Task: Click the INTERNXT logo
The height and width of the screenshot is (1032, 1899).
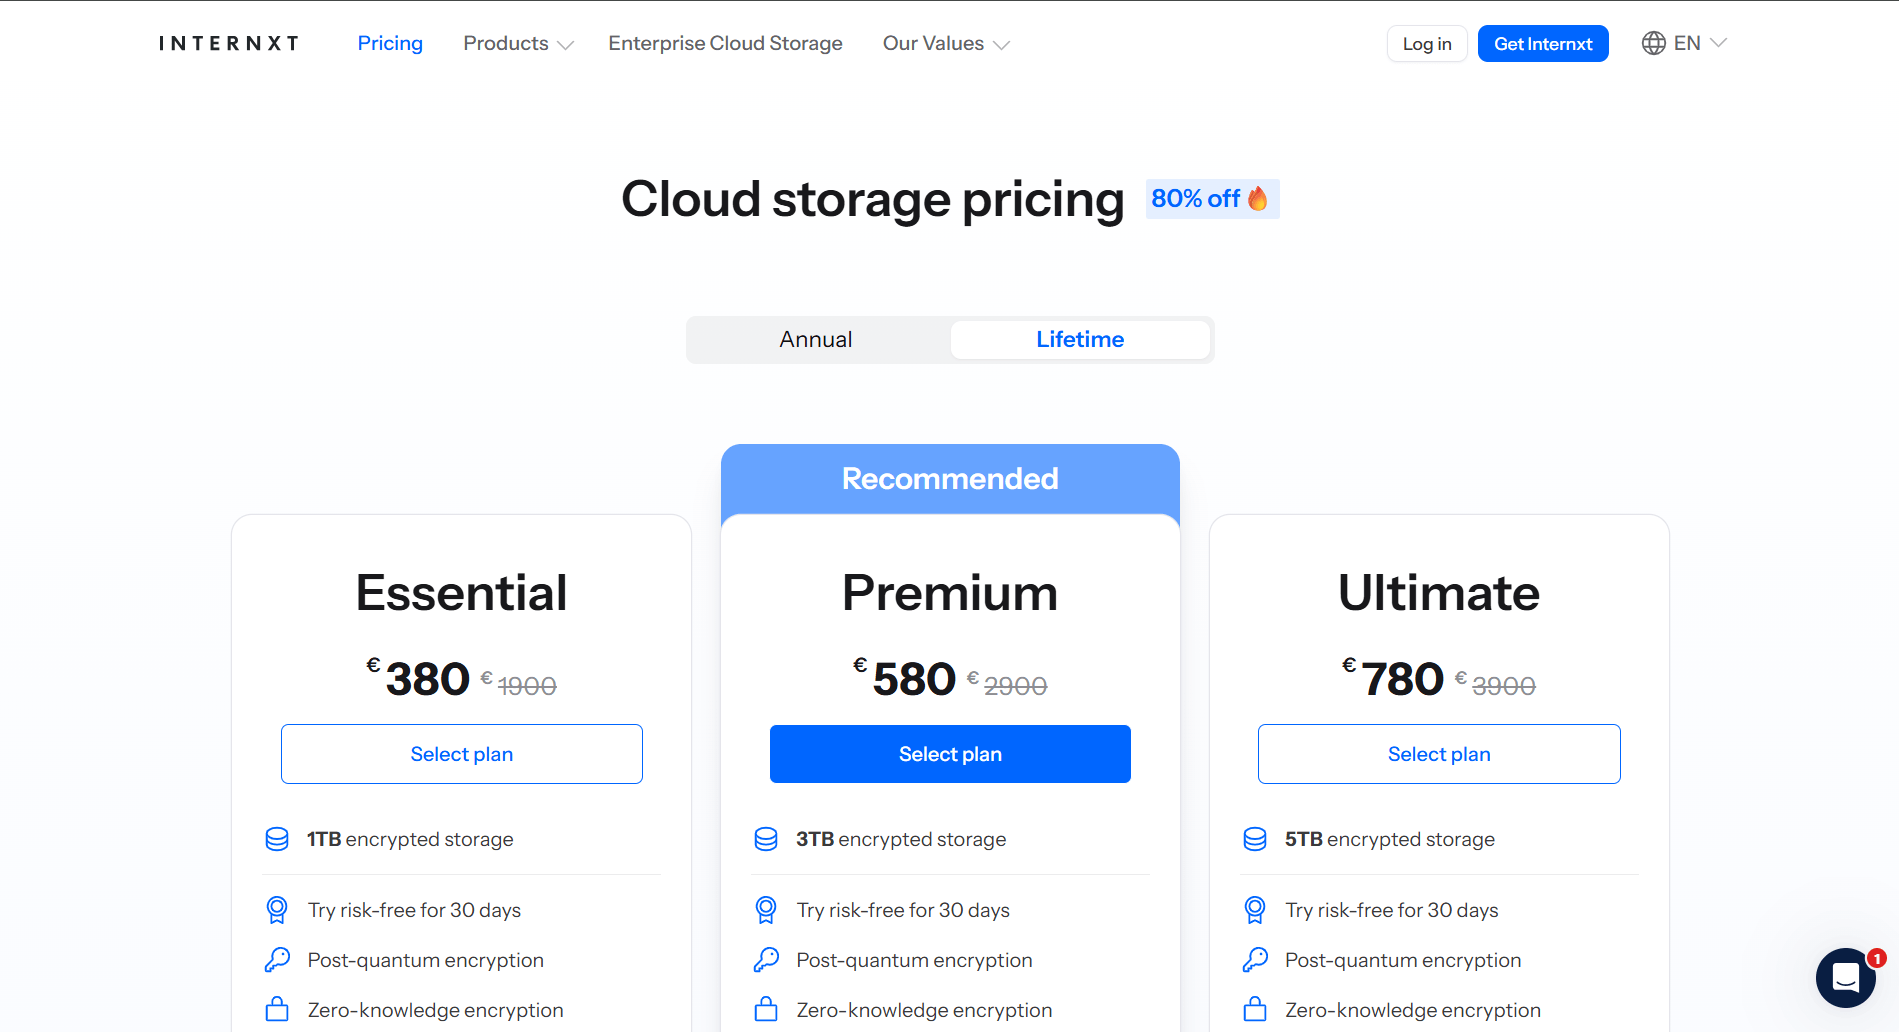Action: tap(229, 43)
